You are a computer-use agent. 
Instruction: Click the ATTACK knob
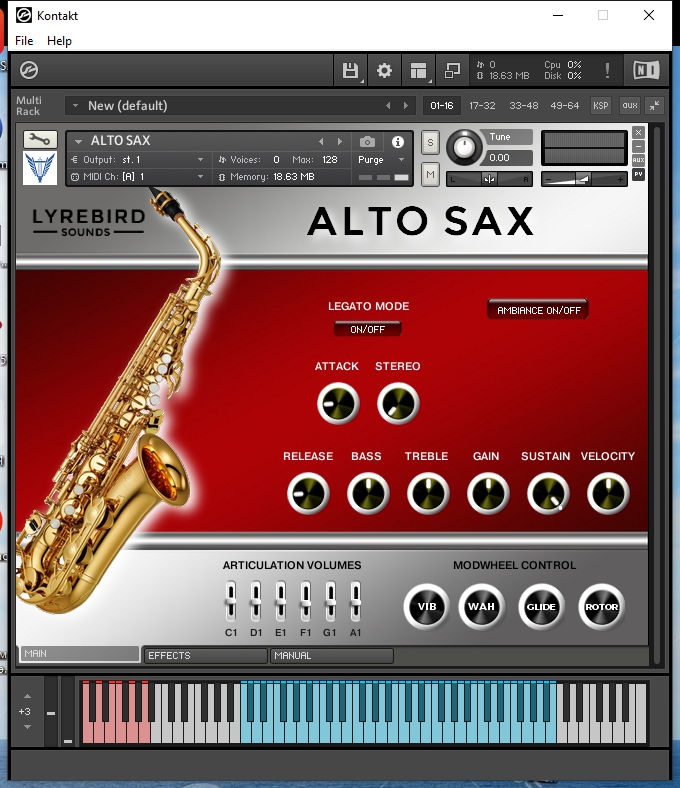[338, 404]
